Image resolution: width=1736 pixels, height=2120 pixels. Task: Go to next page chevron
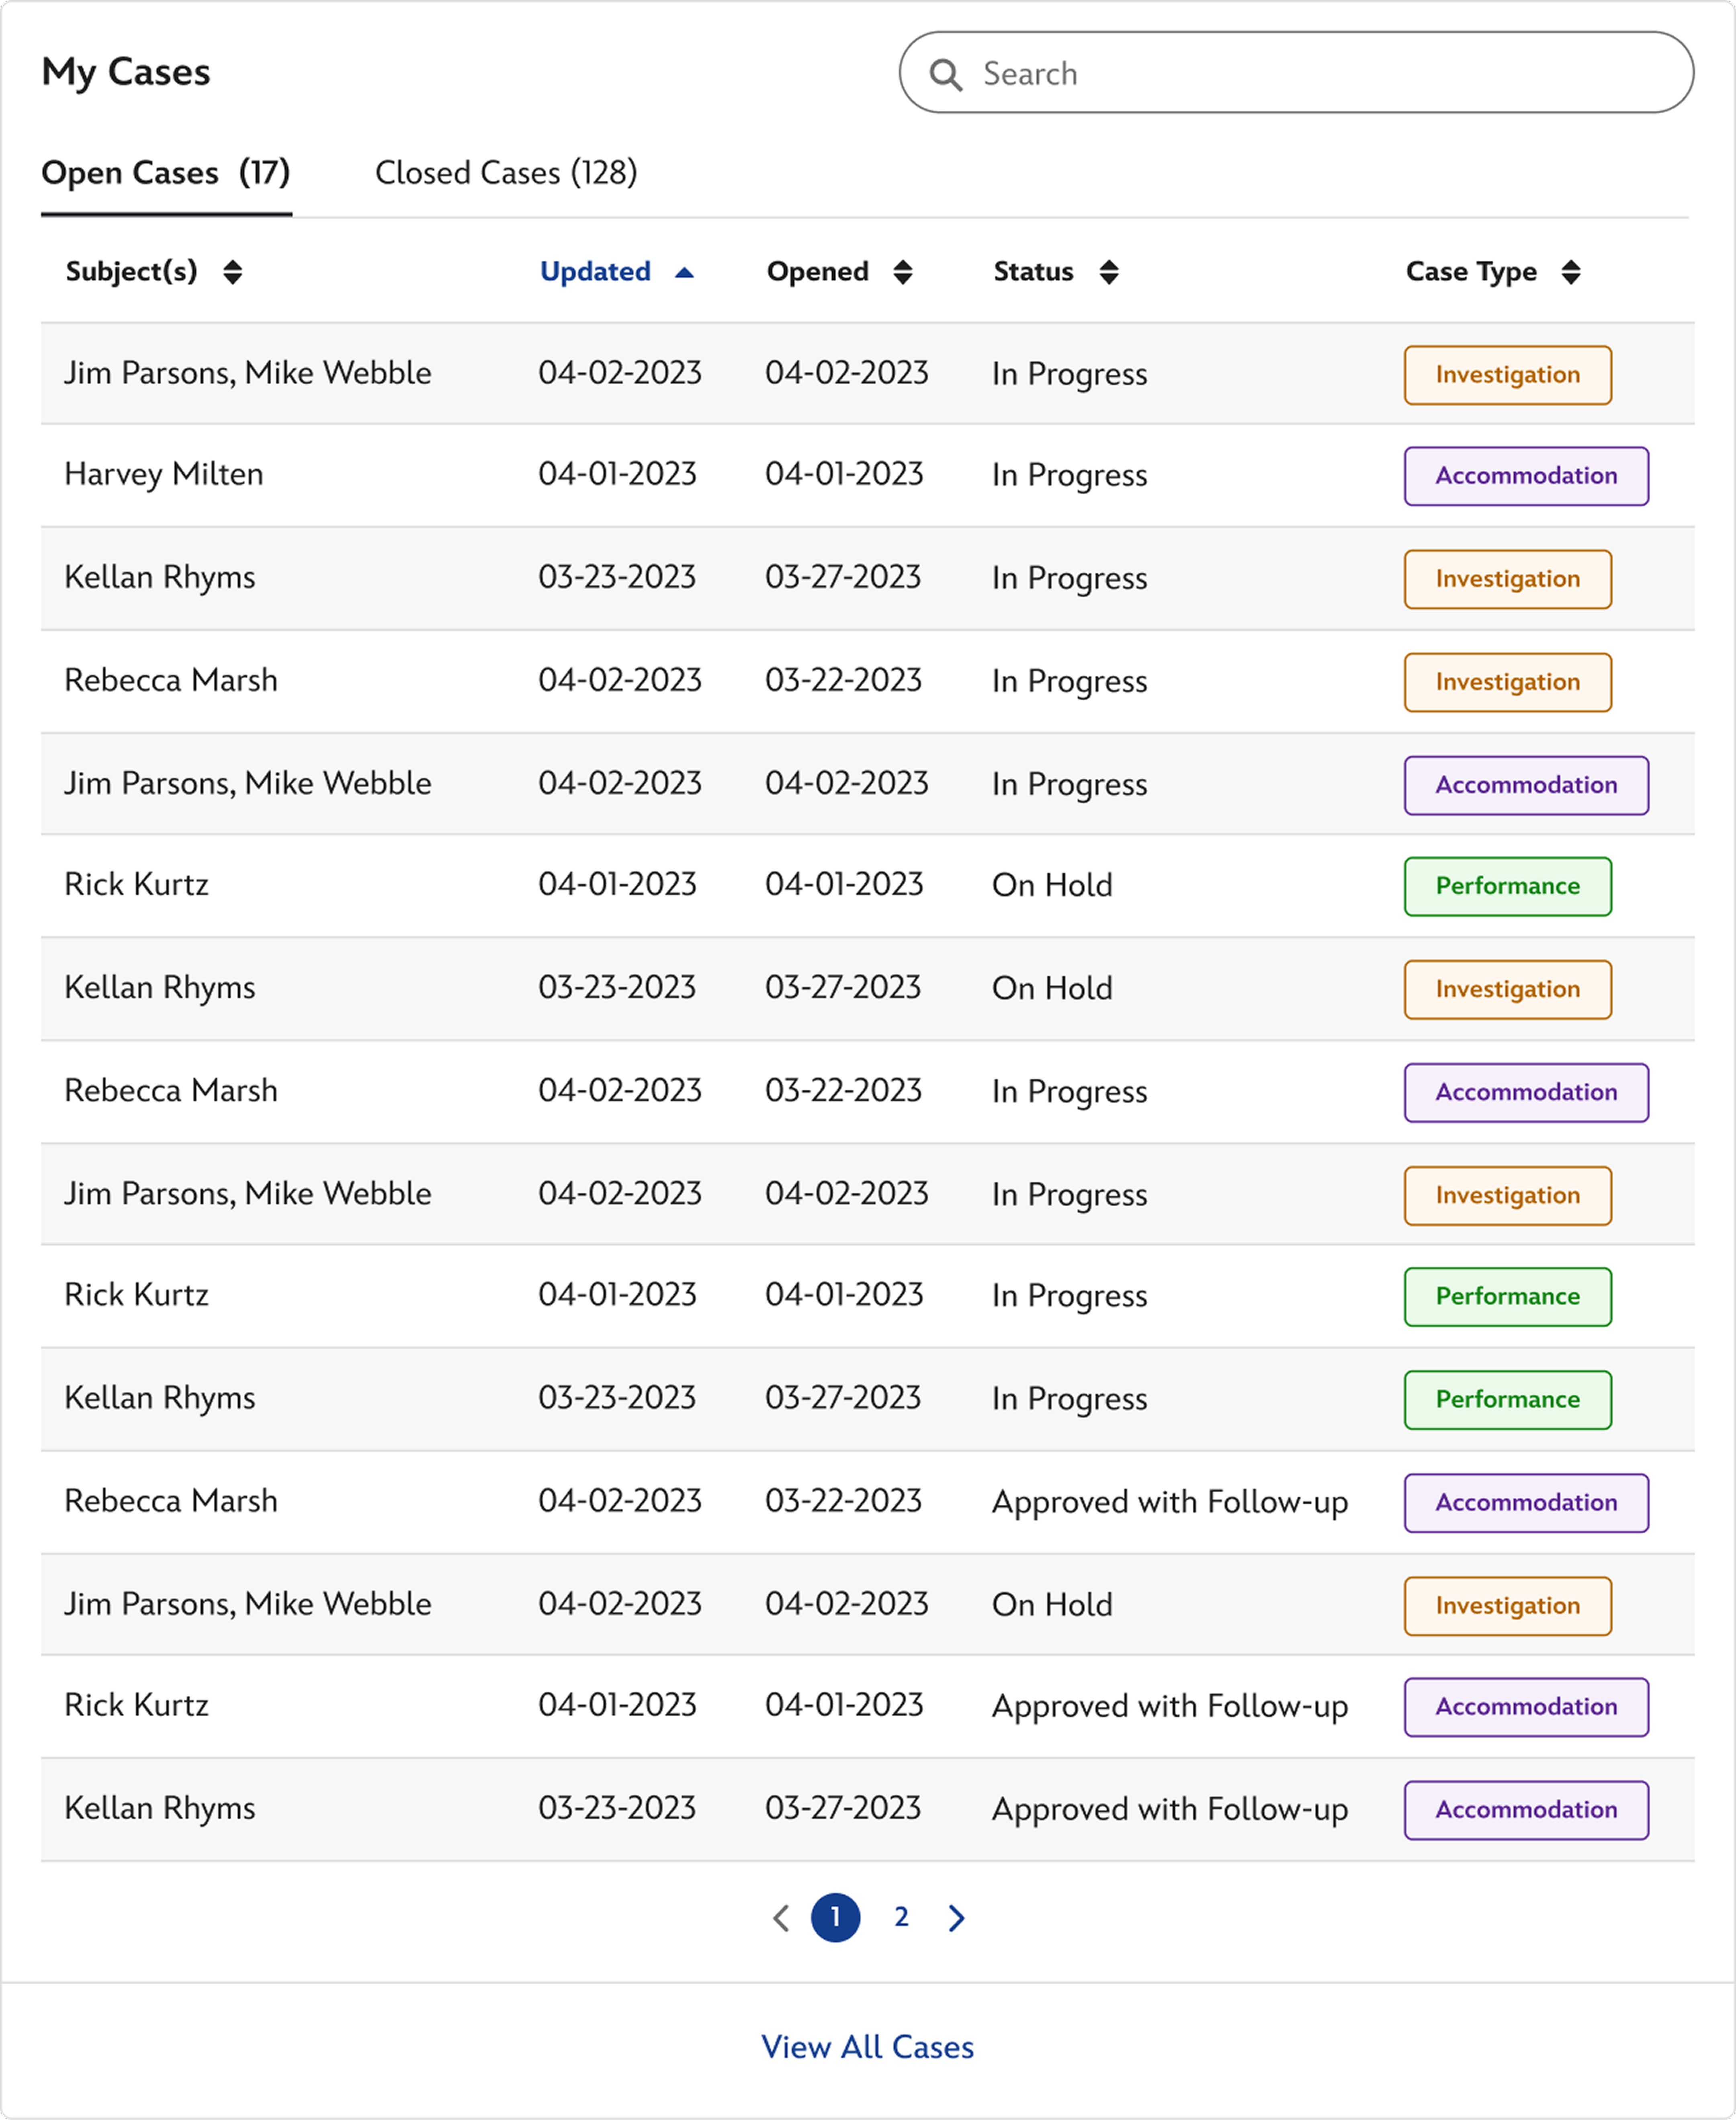(x=956, y=1918)
